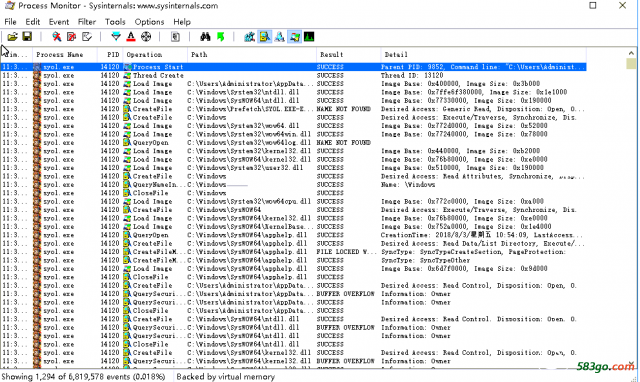Viewport: 640px width, 382px height.
Task: Open a saved log with the folder icon
Action: click(x=13, y=37)
